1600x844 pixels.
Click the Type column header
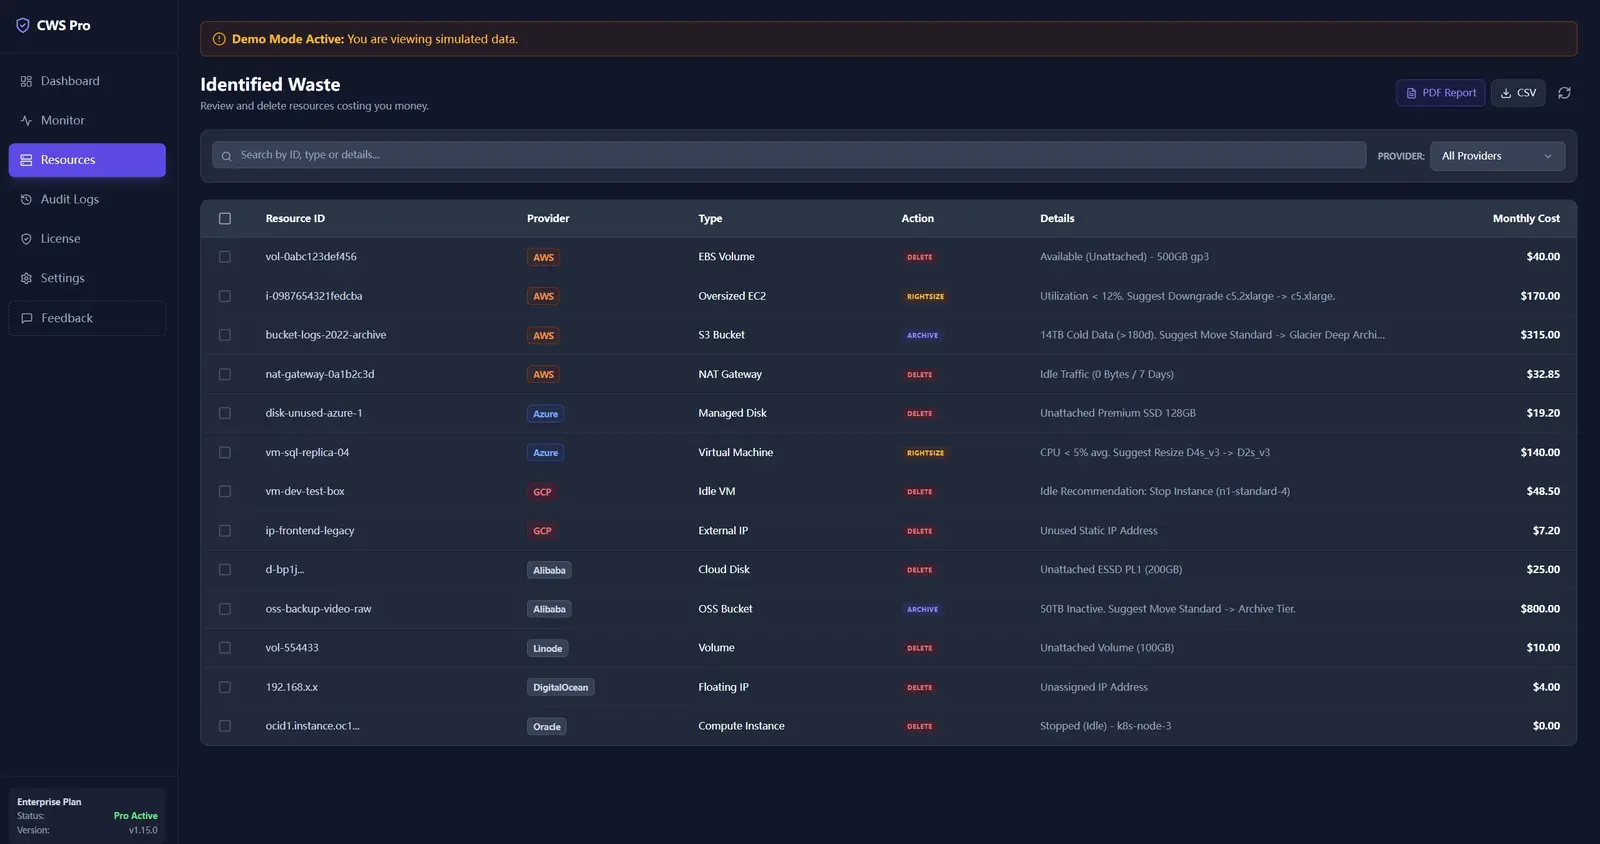pos(710,218)
